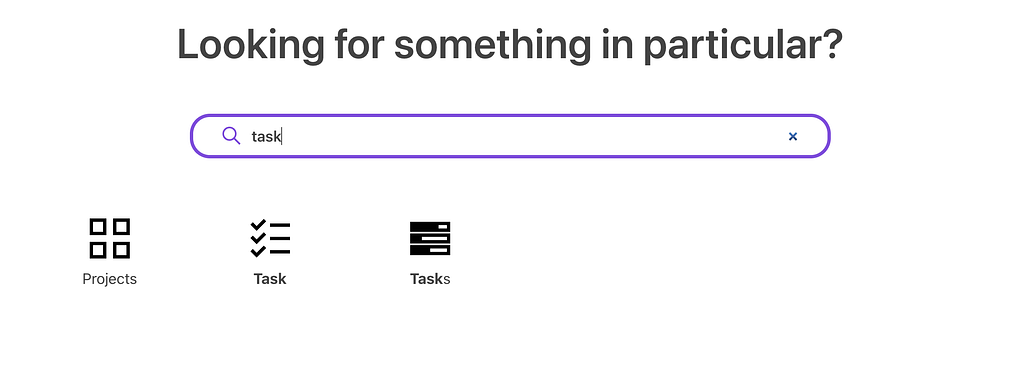This screenshot has width=1024, height=391.
Task: Place cursor in the typed word "task"
Action: 266,136
